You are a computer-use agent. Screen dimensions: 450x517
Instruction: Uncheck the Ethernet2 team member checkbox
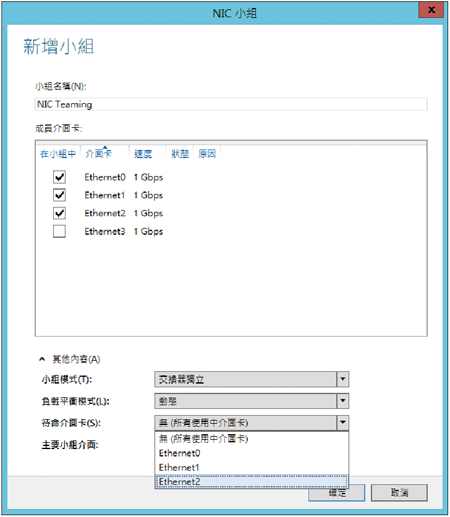tap(59, 213)
